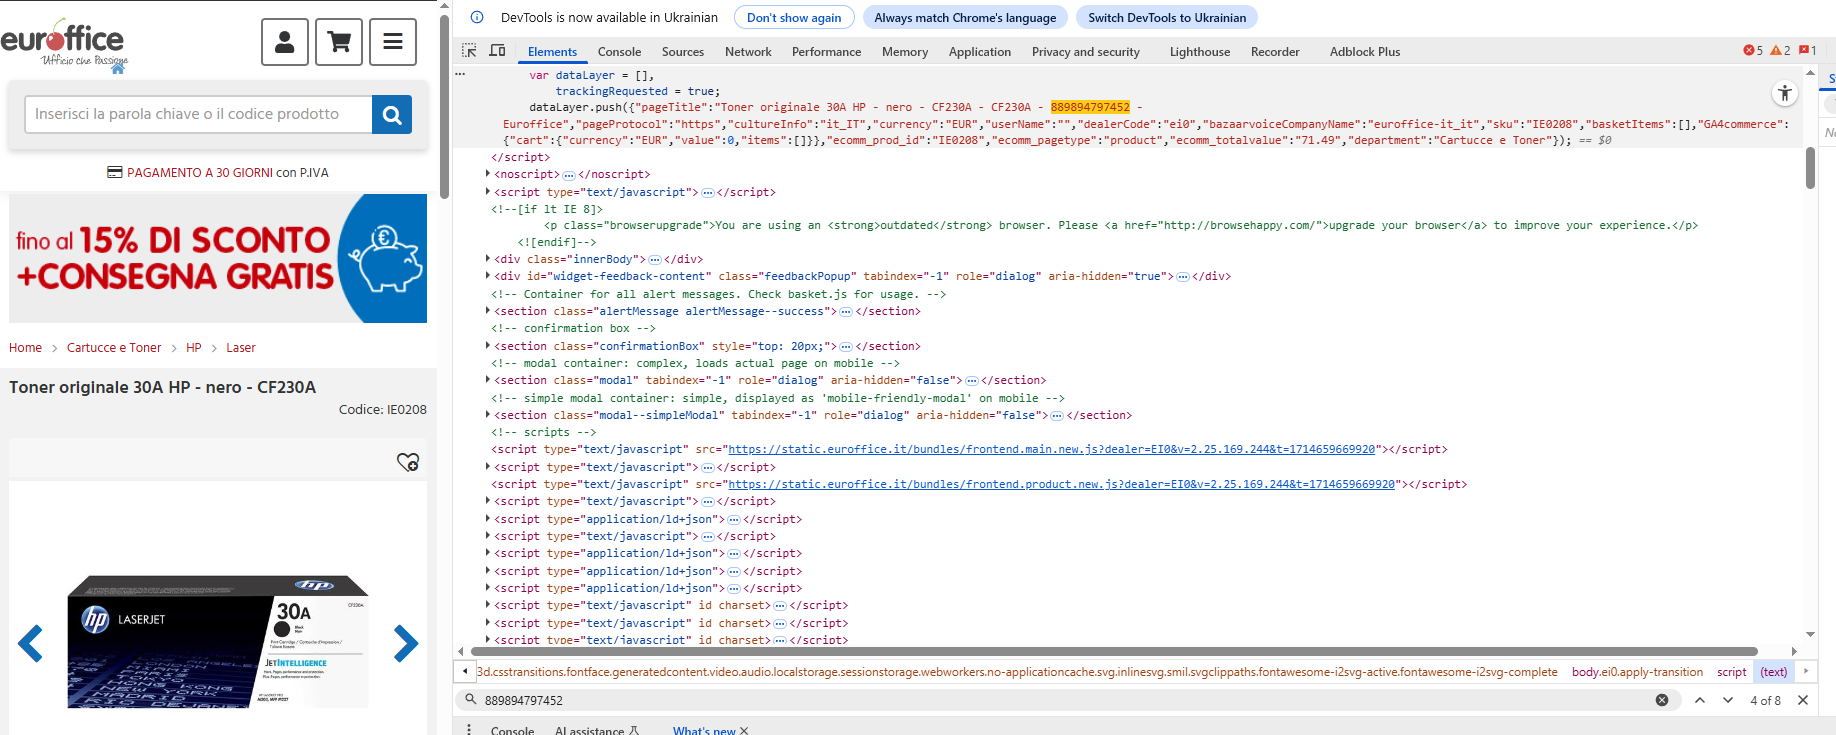This screenshot has height=735, width=1836.
Task: Open the hamburger menu button
Action: pos(393,42)
